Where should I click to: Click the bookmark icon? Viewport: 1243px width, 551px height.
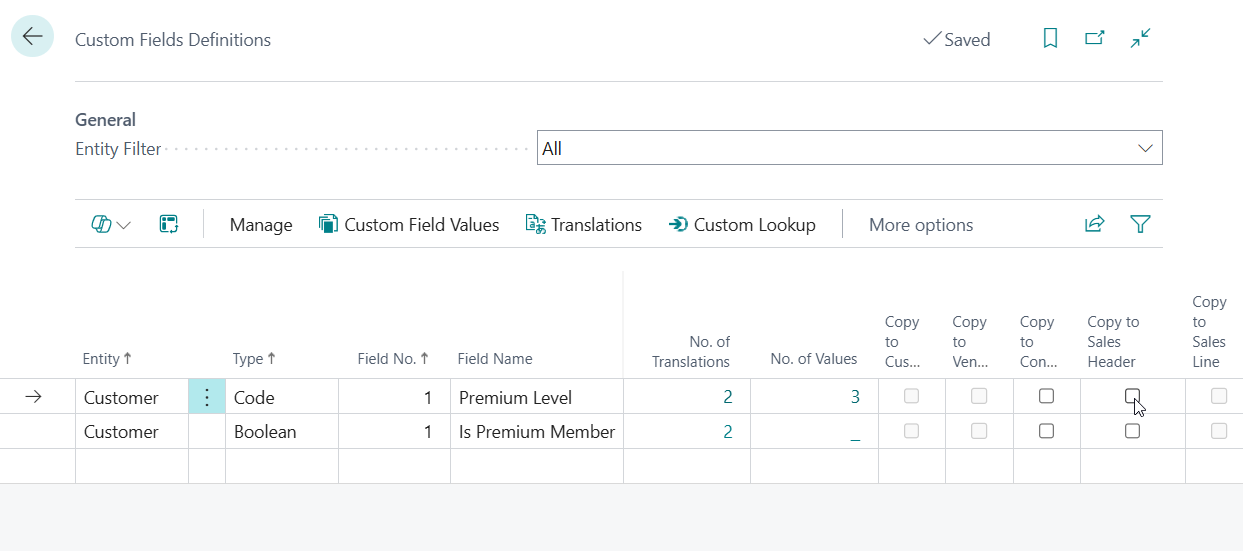coord(1050,39)
